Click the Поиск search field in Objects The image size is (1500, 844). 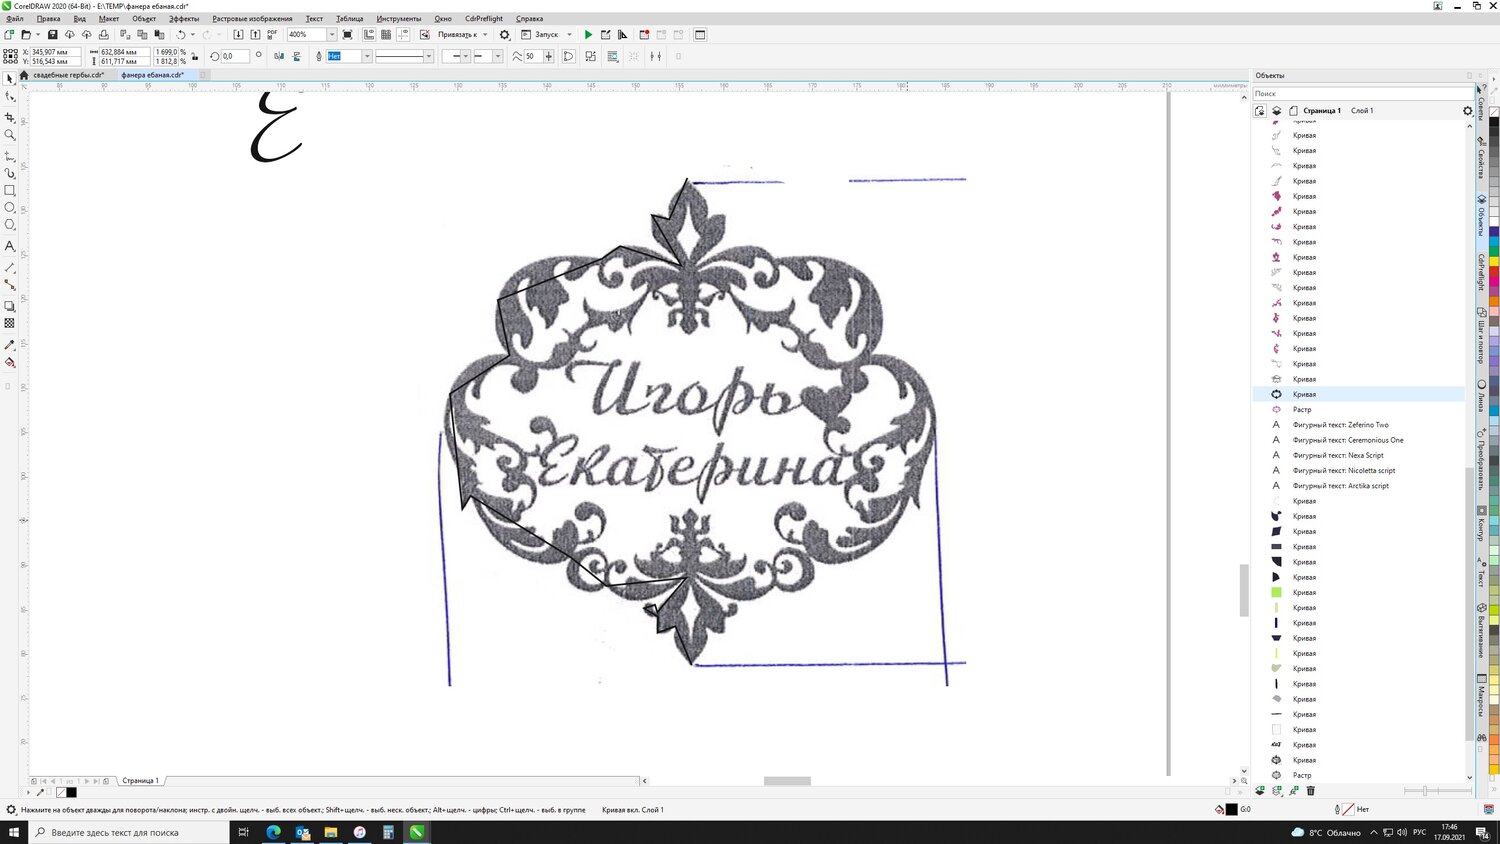[1362, 93]
